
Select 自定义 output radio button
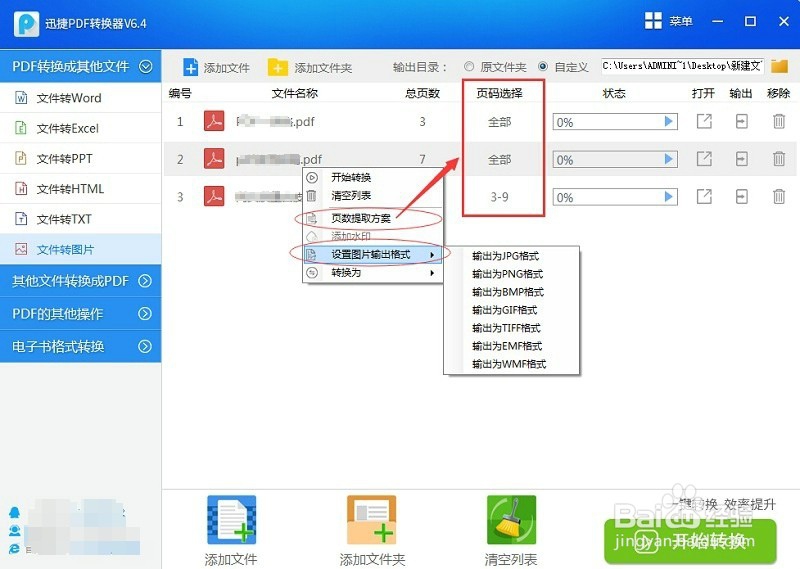click(x=543, y=66)
